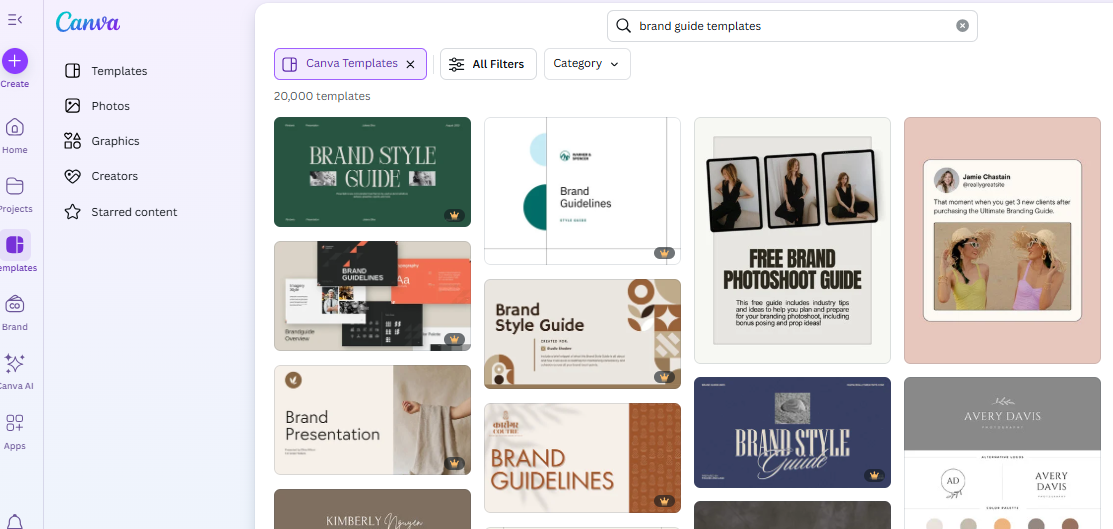Click the Canva logo
The image size is (1113, 529).
click(x=88, y=22)
